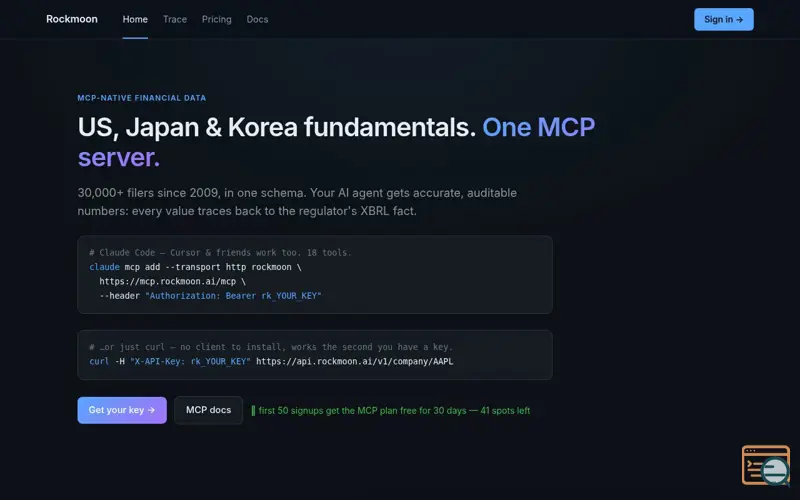Image resolution: width=800 pixels, height=500 pixels.
Task: Click the api.rockmoon.ai company AAPL URL
Action: coord(355,361)
